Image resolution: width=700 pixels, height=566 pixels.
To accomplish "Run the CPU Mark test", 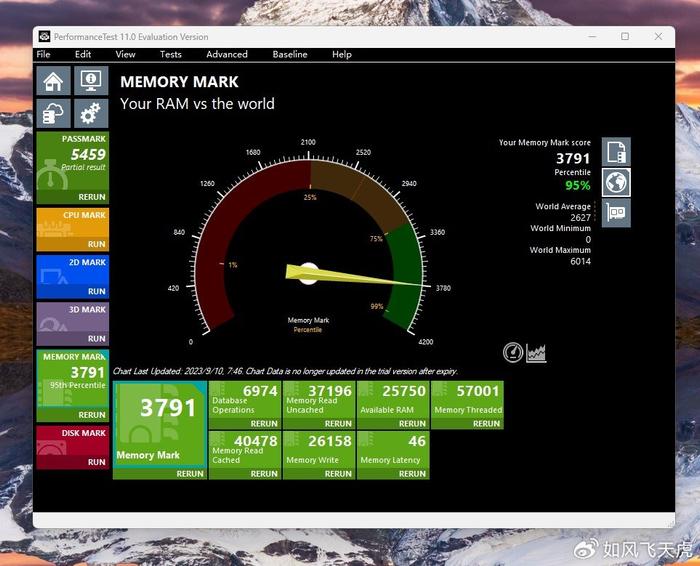I will click(96, 244).
